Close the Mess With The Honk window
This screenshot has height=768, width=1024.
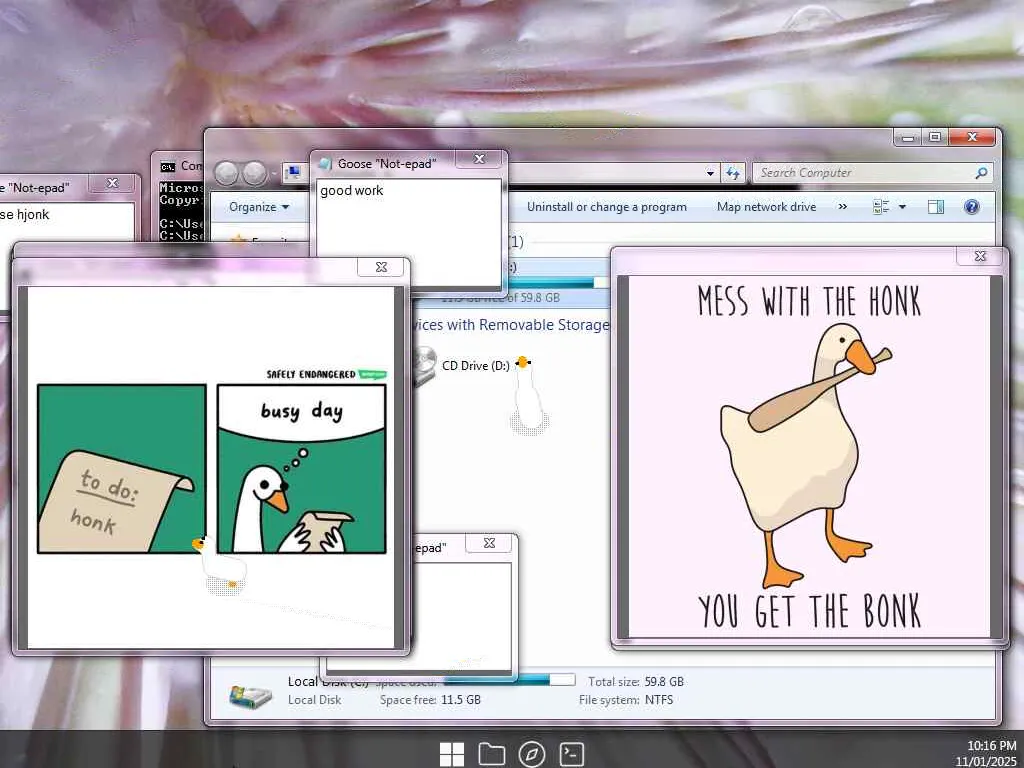(980, 256)
